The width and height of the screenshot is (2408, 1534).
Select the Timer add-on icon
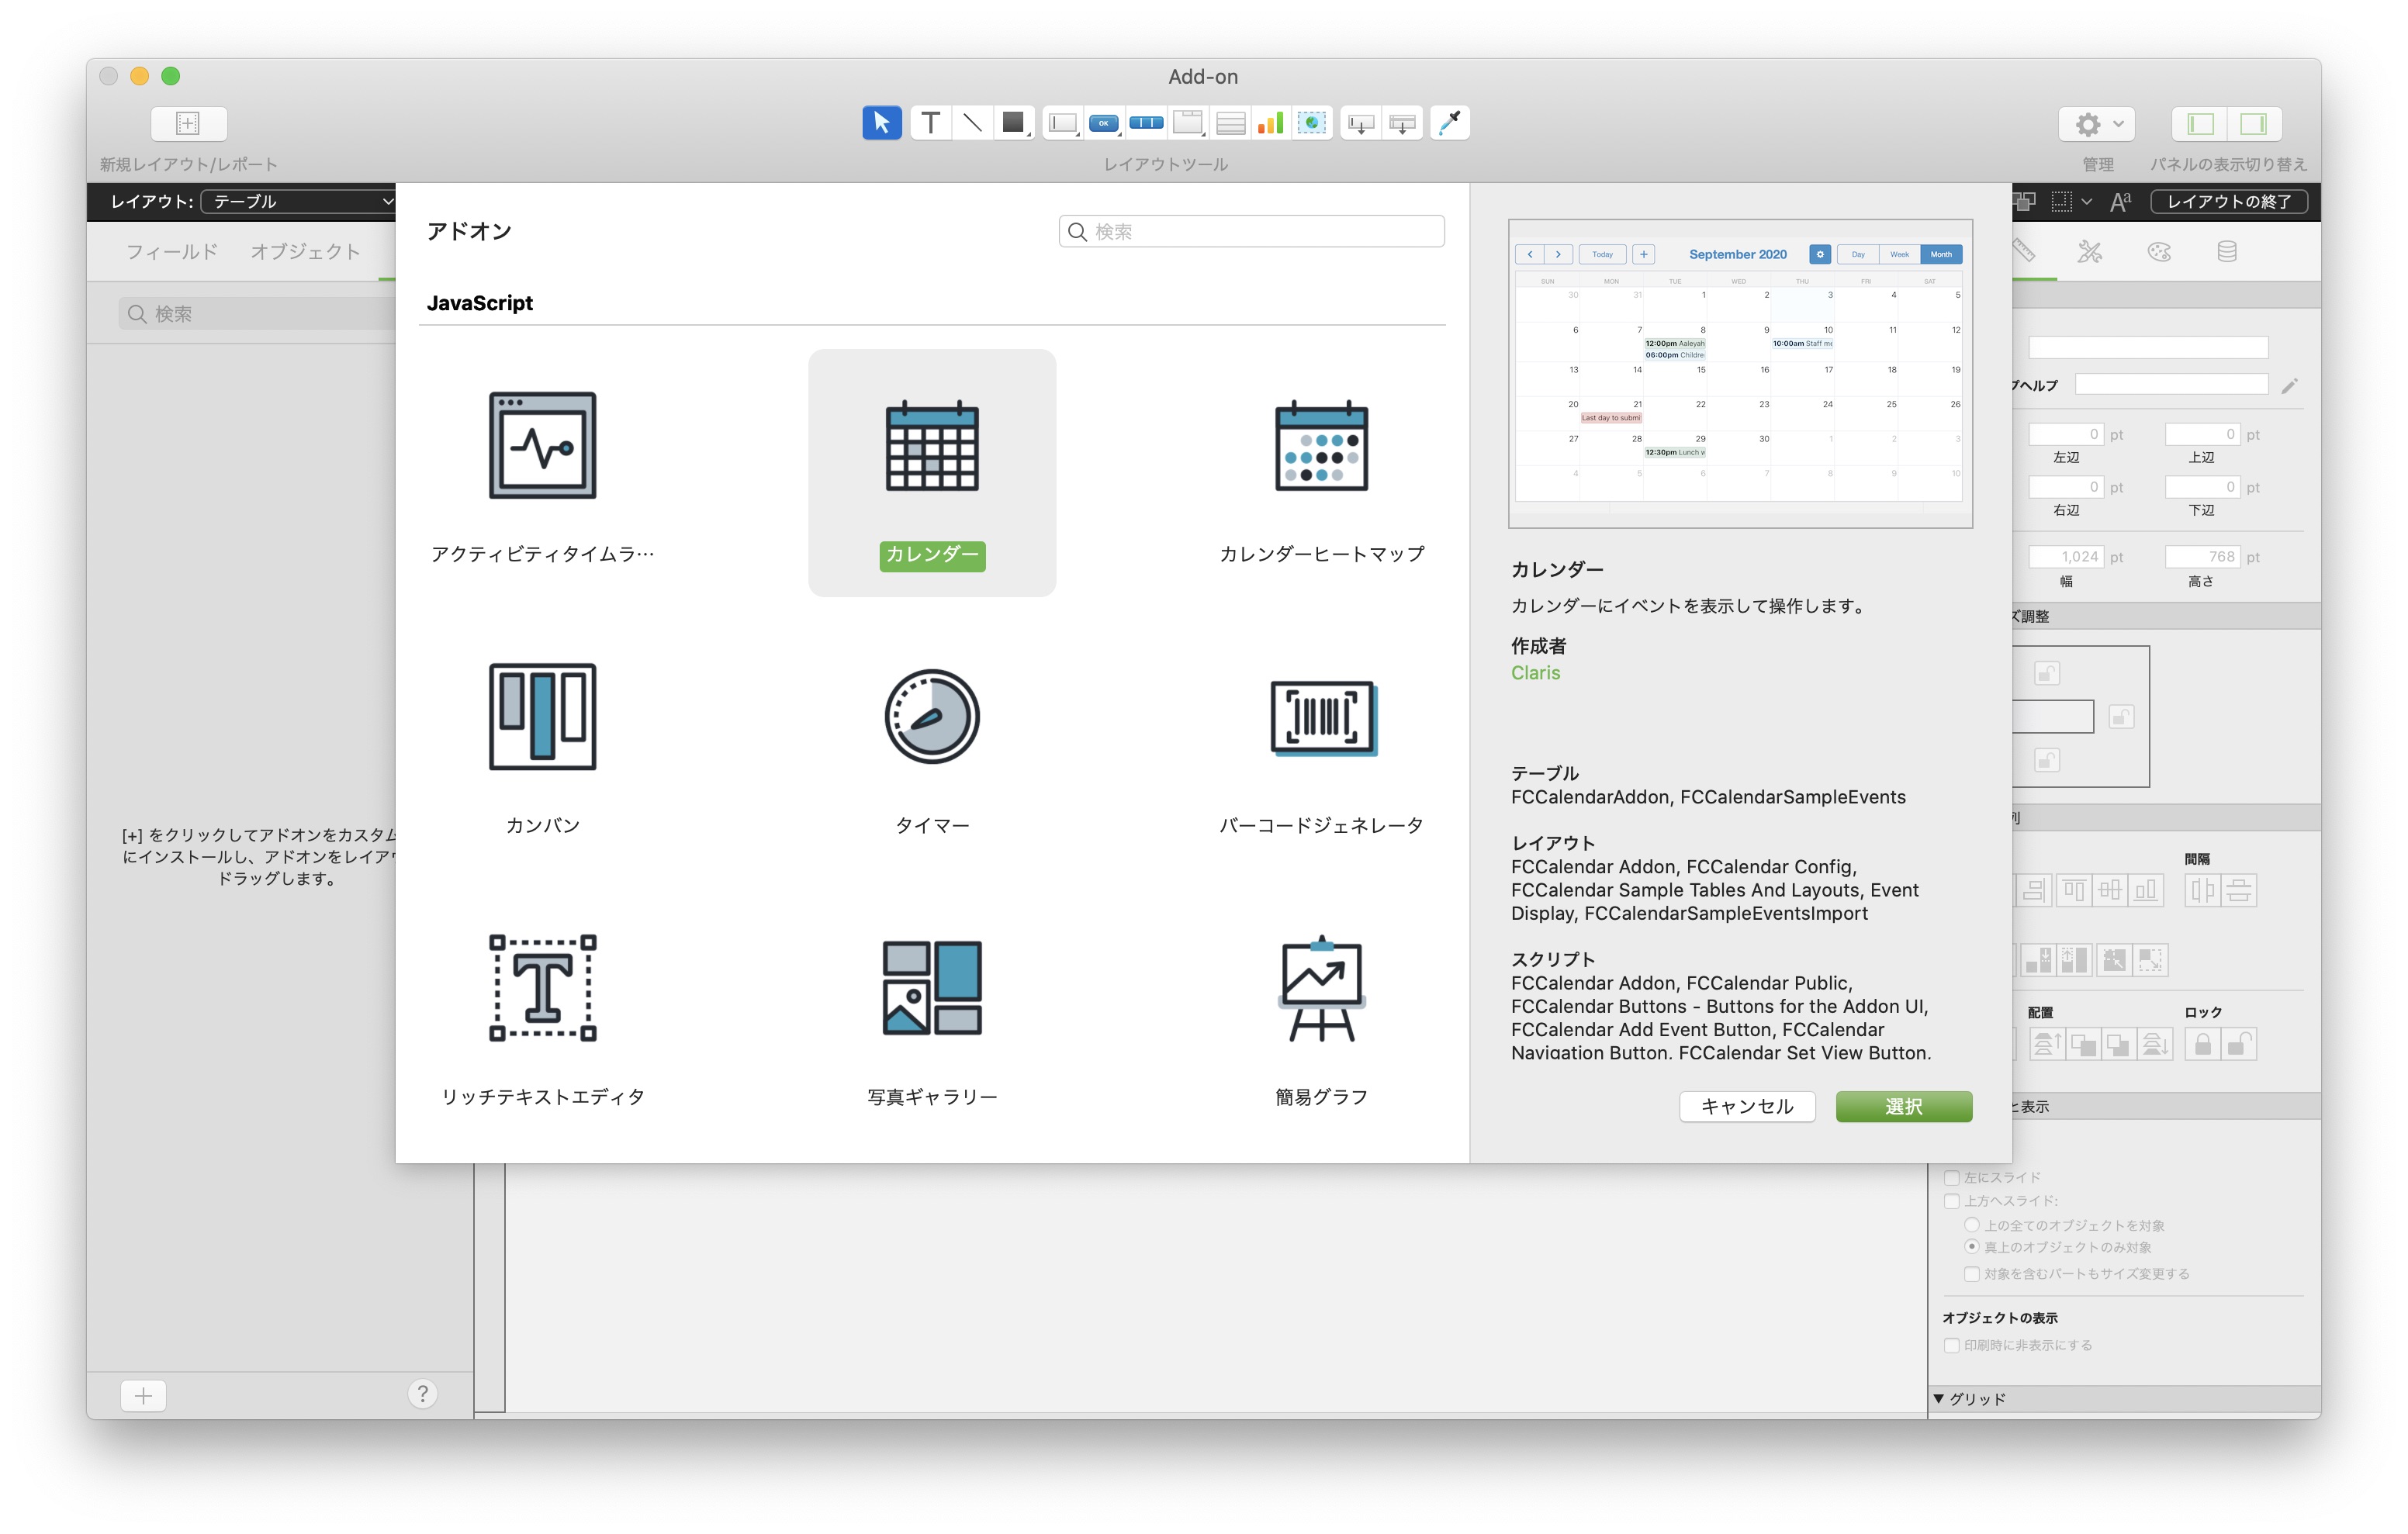[931, 716]
